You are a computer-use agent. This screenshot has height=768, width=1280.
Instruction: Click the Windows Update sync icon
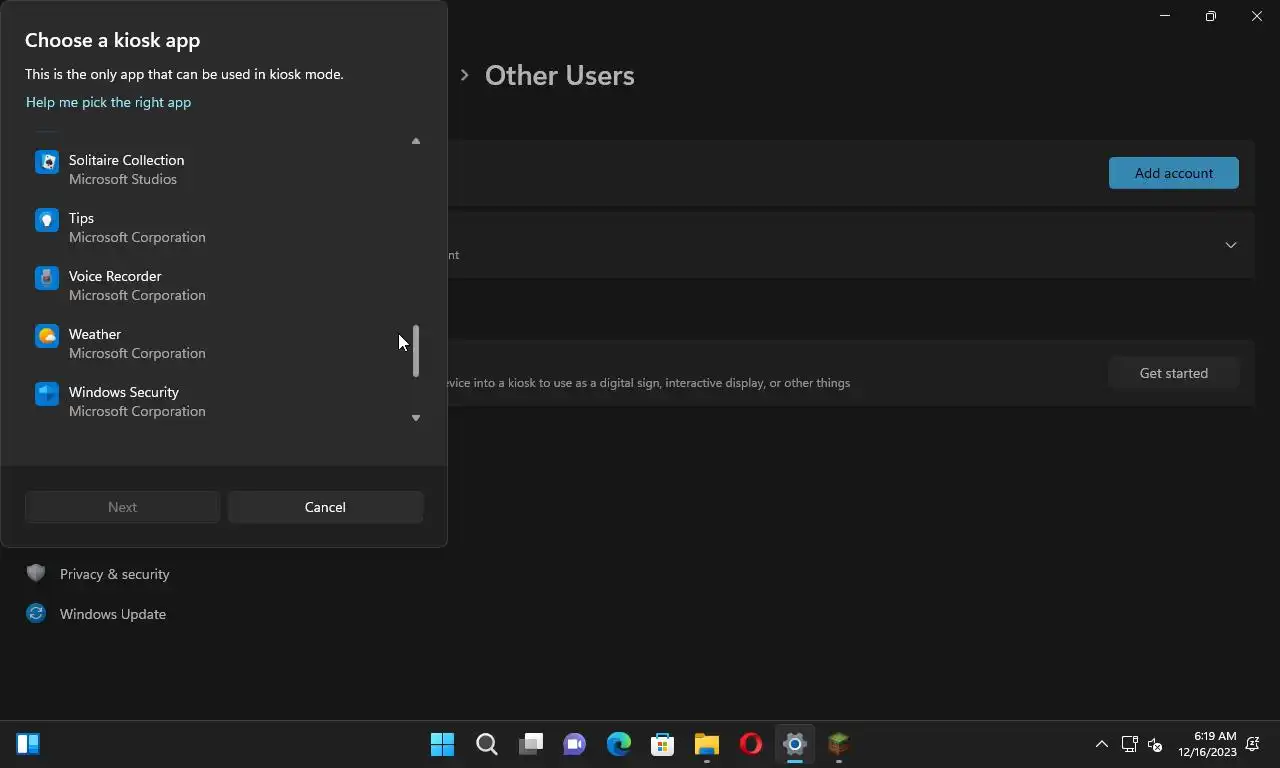[36, 613]
